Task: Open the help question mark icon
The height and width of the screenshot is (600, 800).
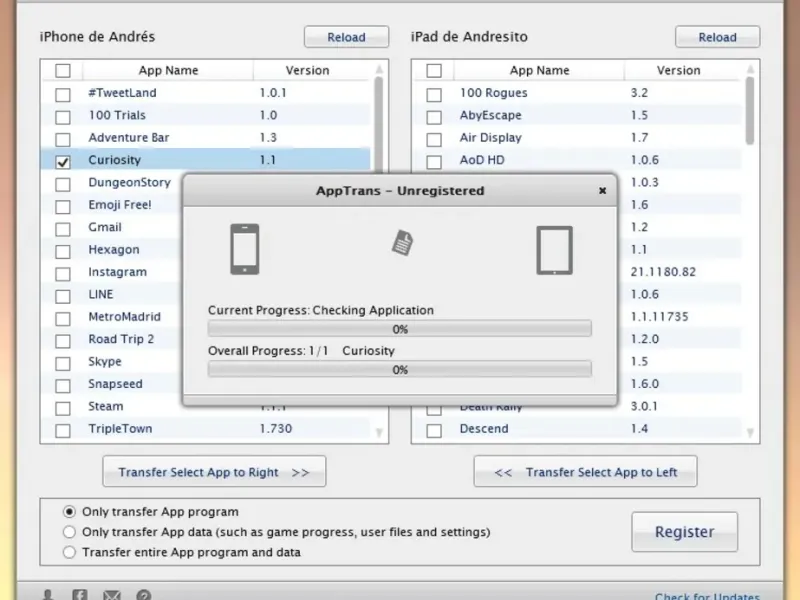Action: click(x=144, y=594)
